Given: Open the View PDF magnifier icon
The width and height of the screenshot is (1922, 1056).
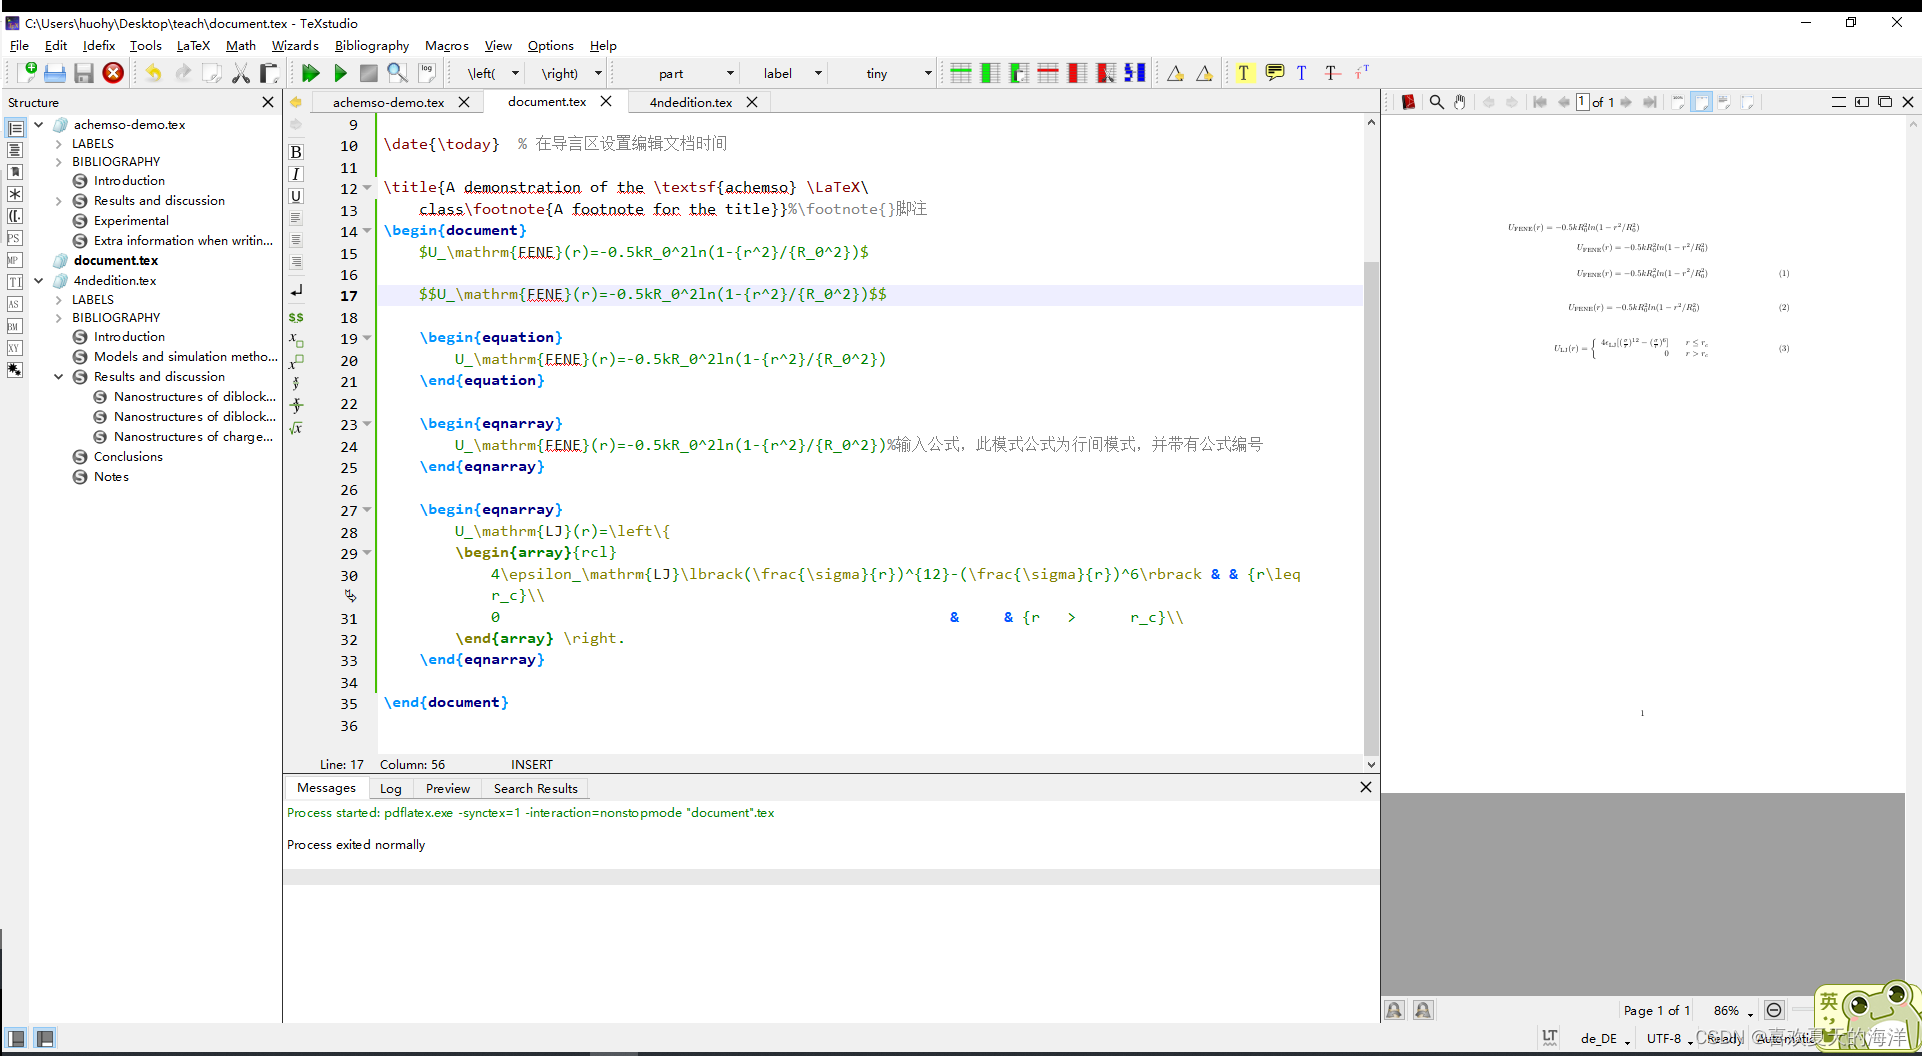Looking at the screenshot, I should (x=397, y=73).
